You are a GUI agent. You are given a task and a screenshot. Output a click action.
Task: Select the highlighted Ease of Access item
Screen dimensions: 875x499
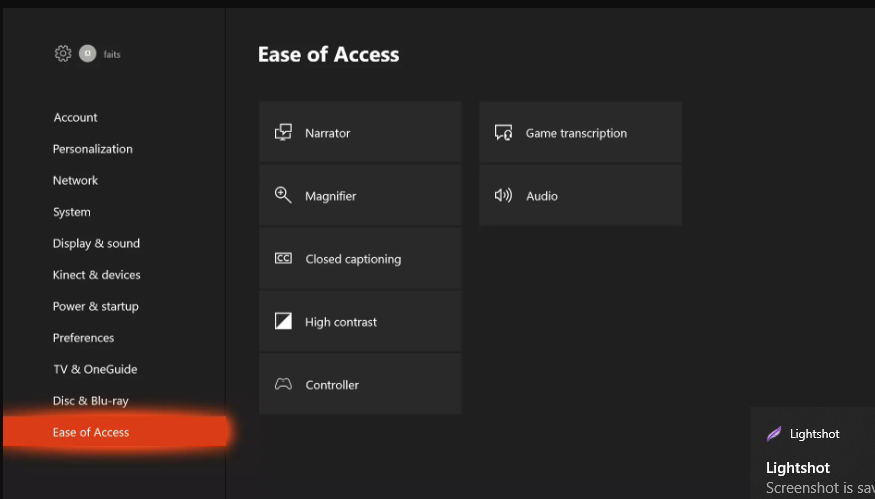click(115, 431)
